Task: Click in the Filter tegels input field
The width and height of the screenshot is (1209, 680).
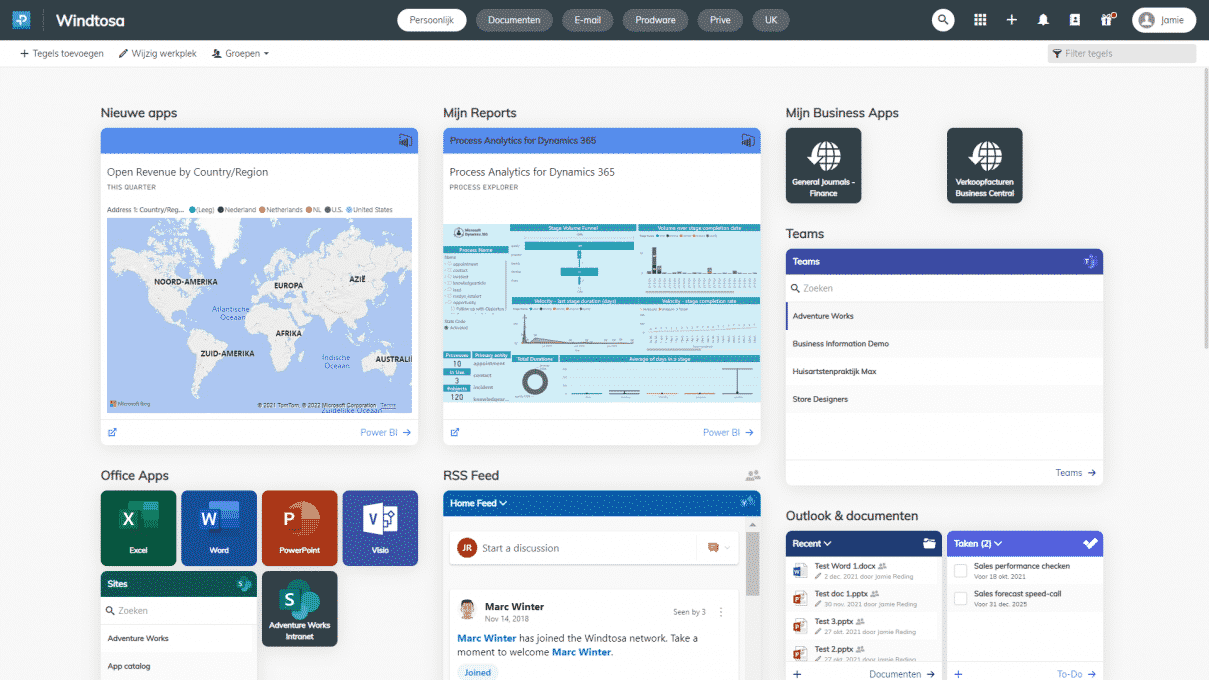Action: (1122, 54)
